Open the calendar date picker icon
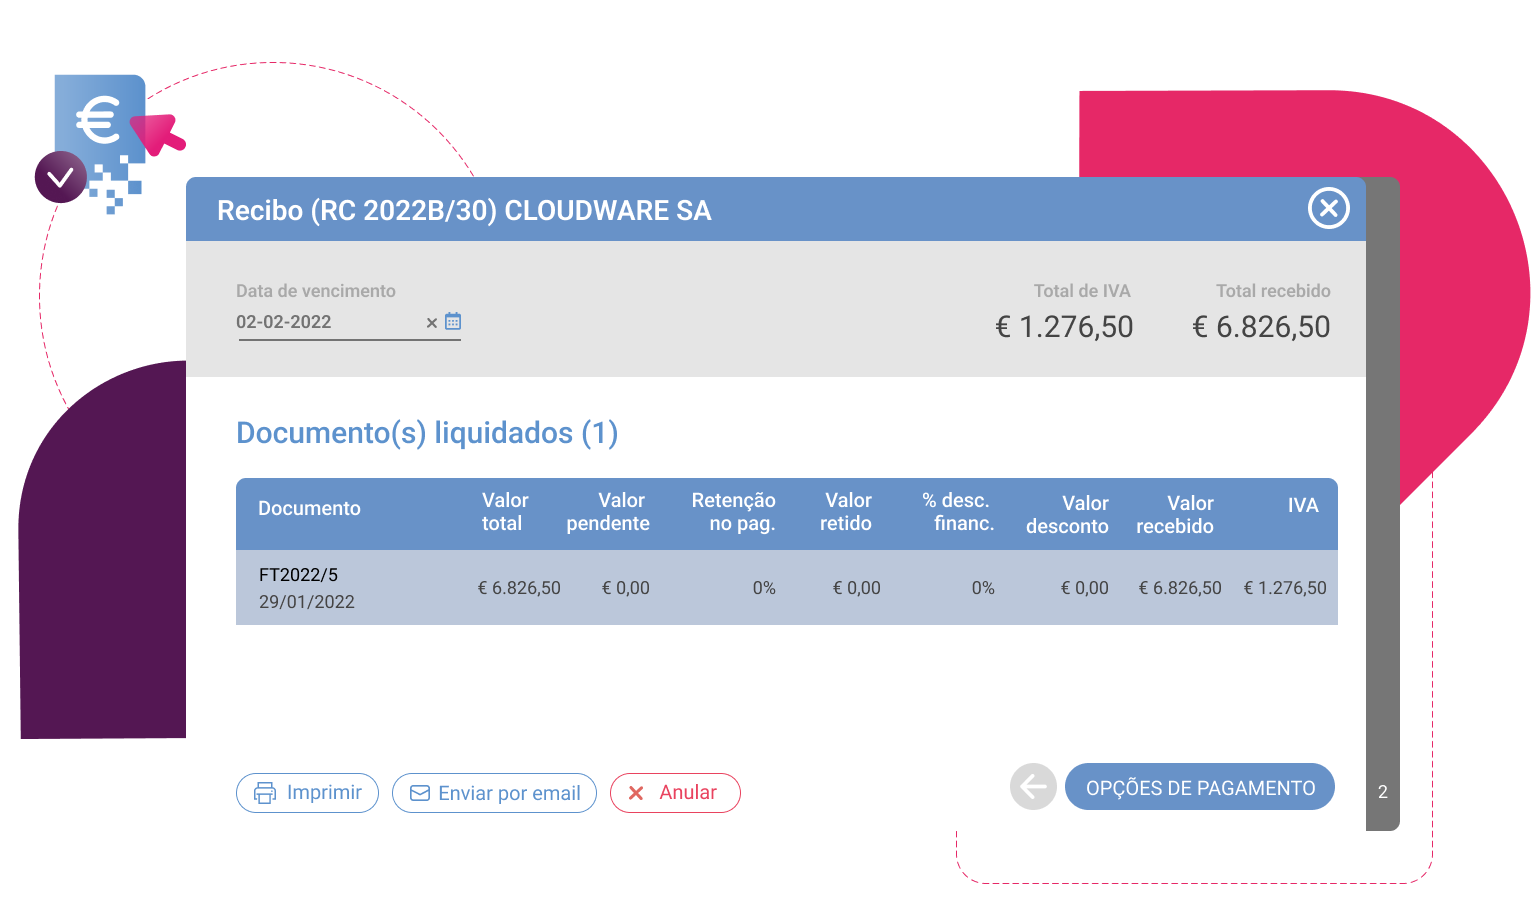This screenshot has width=1537, height=920. [453, 322]
